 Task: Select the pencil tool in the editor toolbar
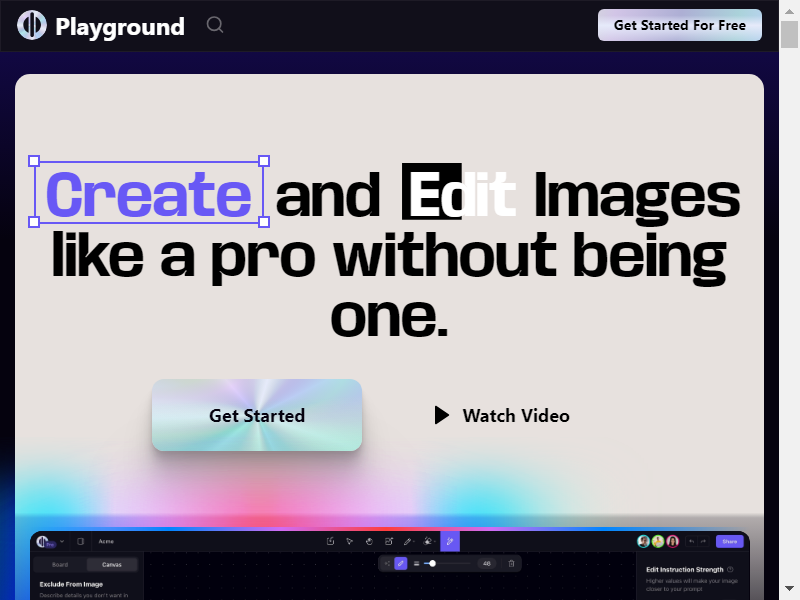pyautogui.click(x=407, y=541)
